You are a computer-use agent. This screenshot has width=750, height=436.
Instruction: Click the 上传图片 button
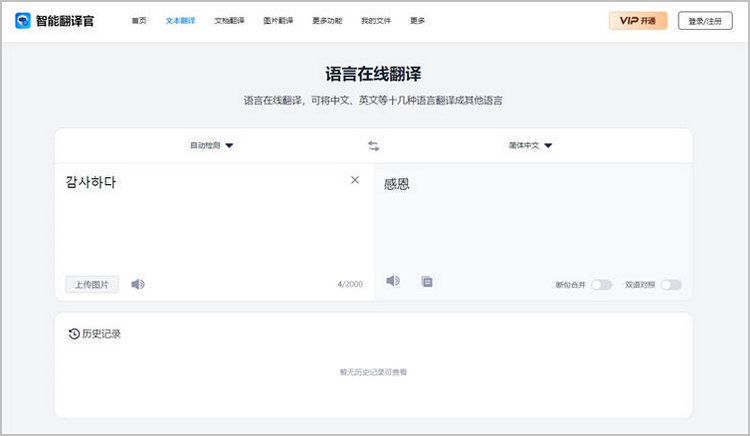(92, 284)
